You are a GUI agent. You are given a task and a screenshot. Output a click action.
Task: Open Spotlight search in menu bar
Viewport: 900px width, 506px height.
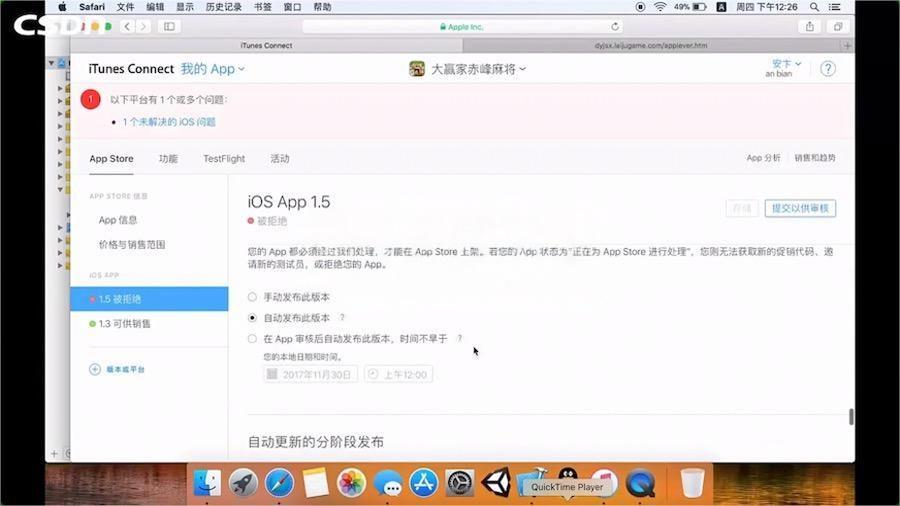(x=814, y=7)
